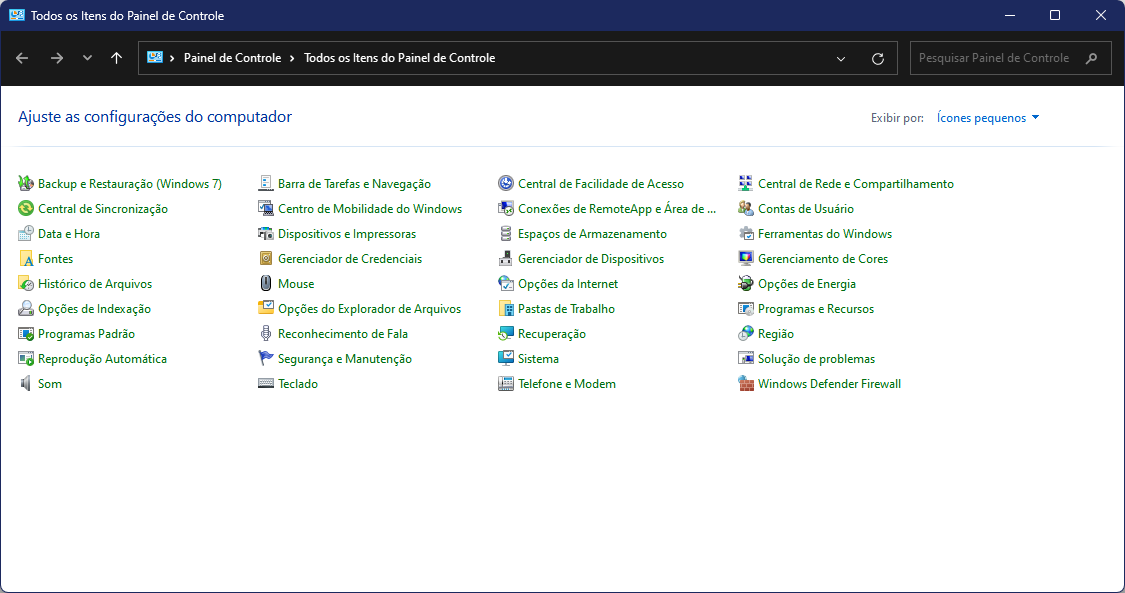Open Gerenciamento de Cores link

pos(823,259)
